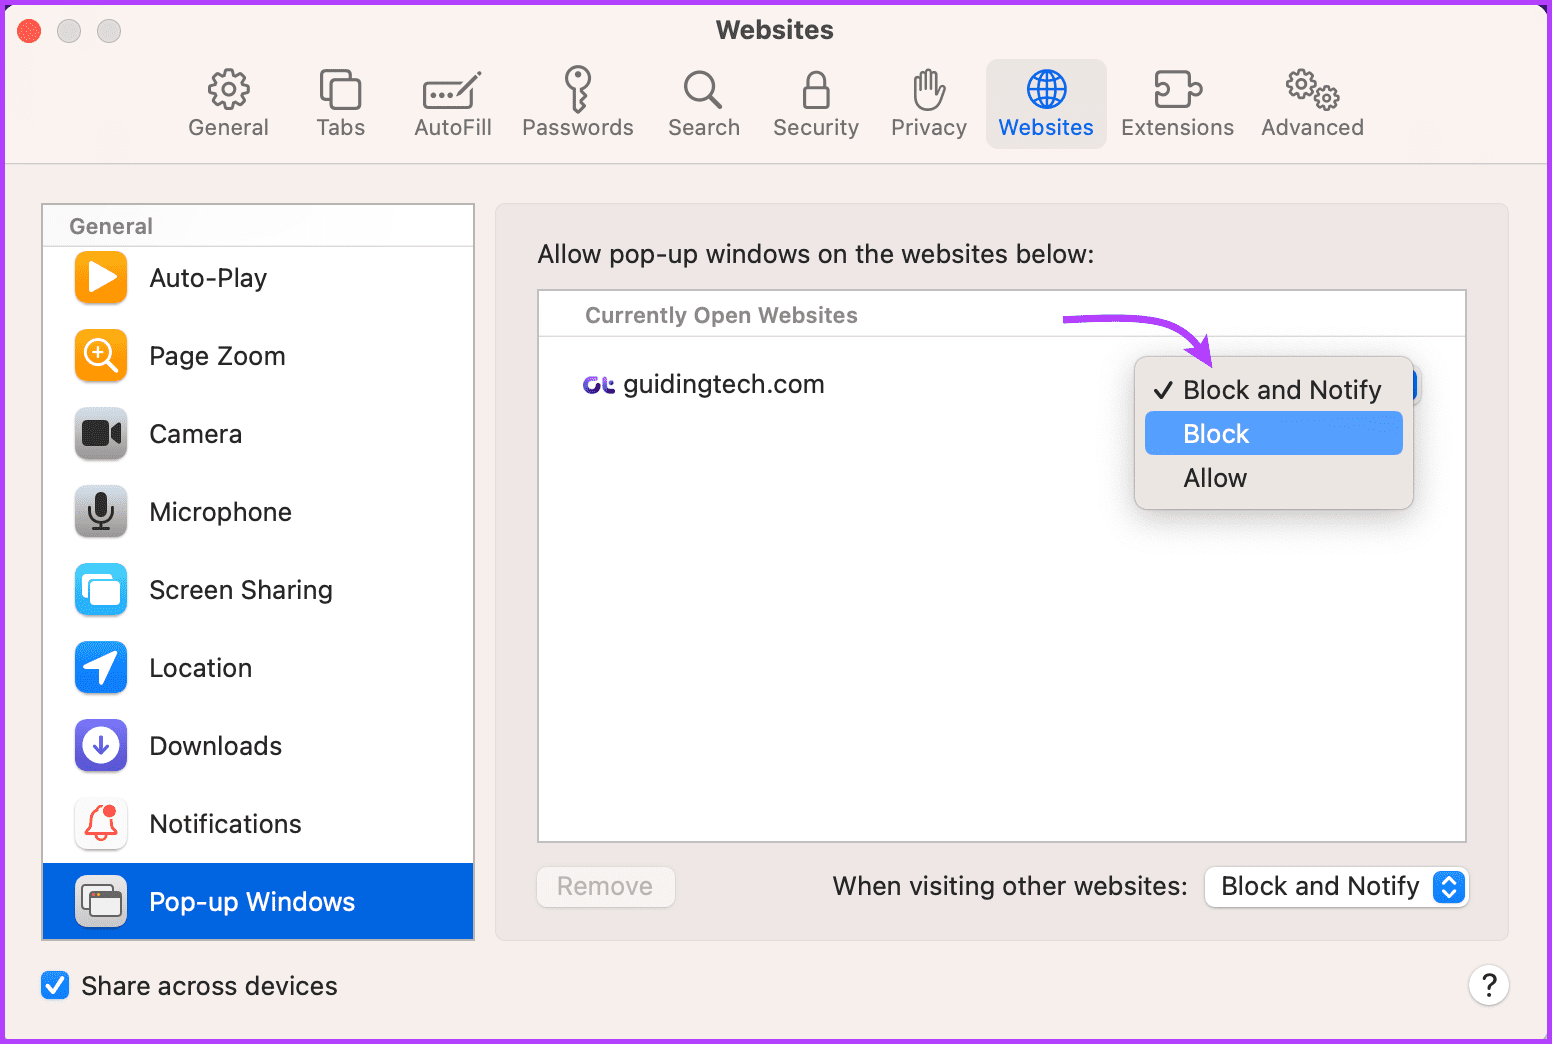Choose Allow from the pop-up menu
Screen dimensions: 1552x1044
point(1215,478)
